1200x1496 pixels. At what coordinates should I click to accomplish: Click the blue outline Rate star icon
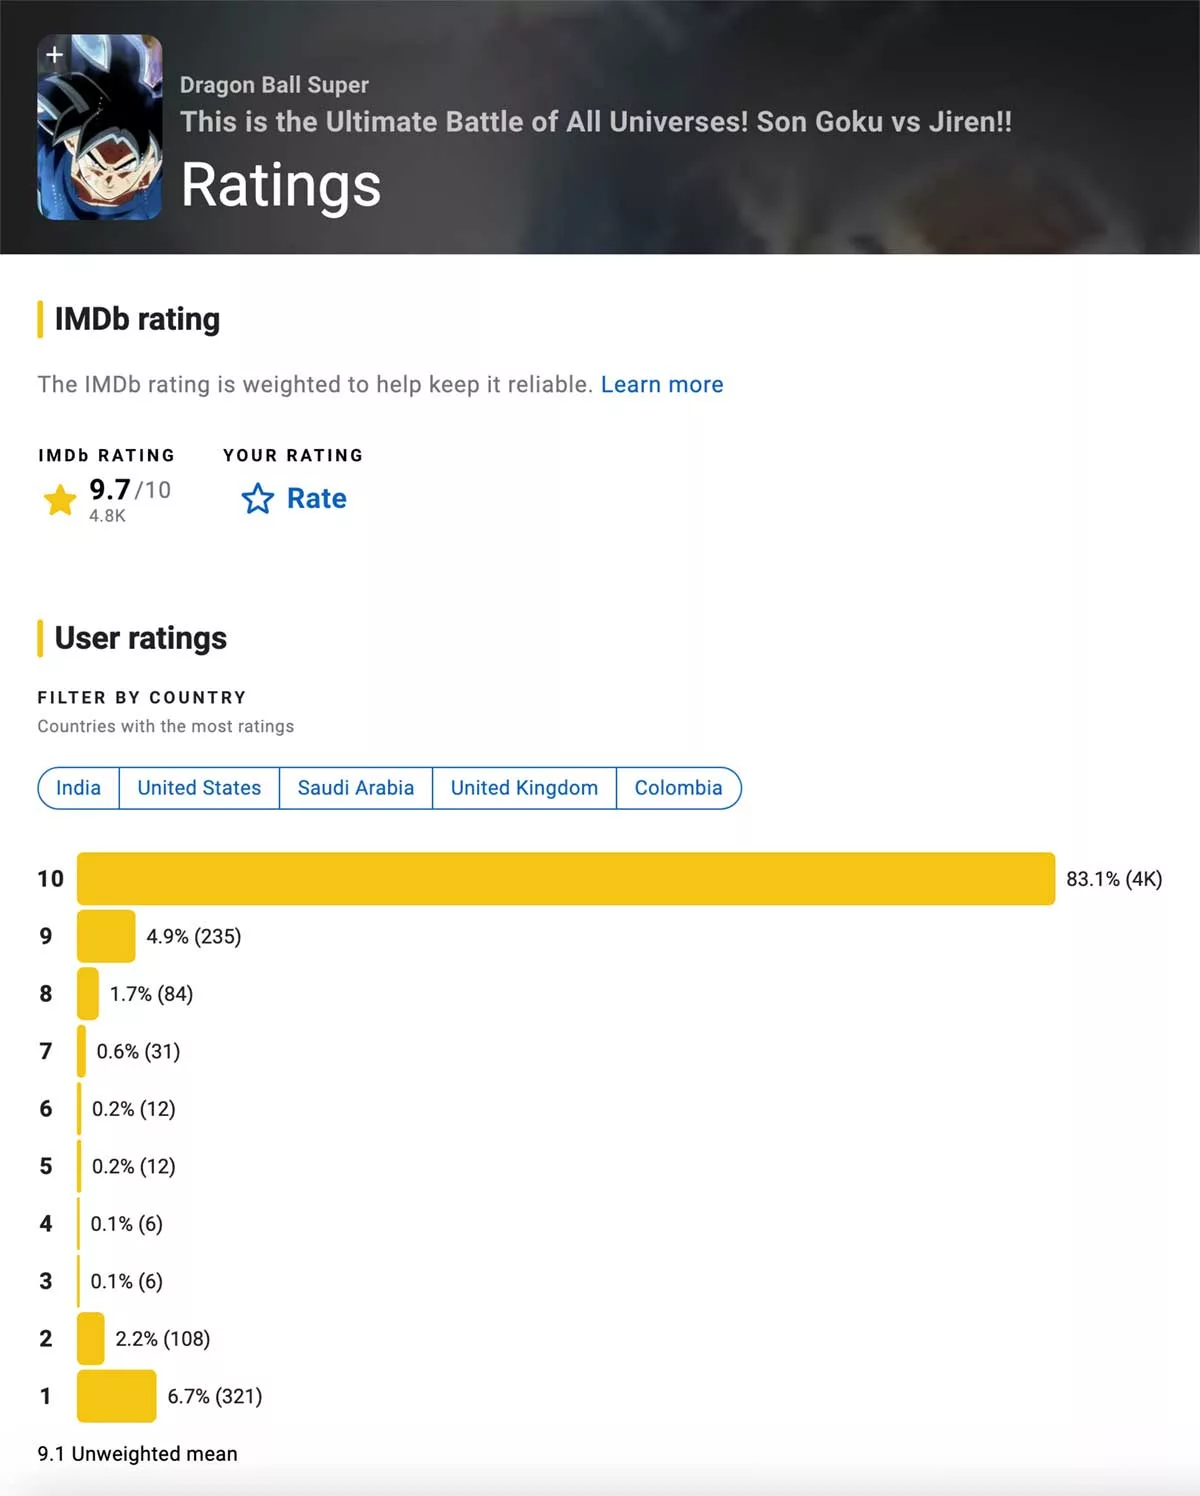258,498
